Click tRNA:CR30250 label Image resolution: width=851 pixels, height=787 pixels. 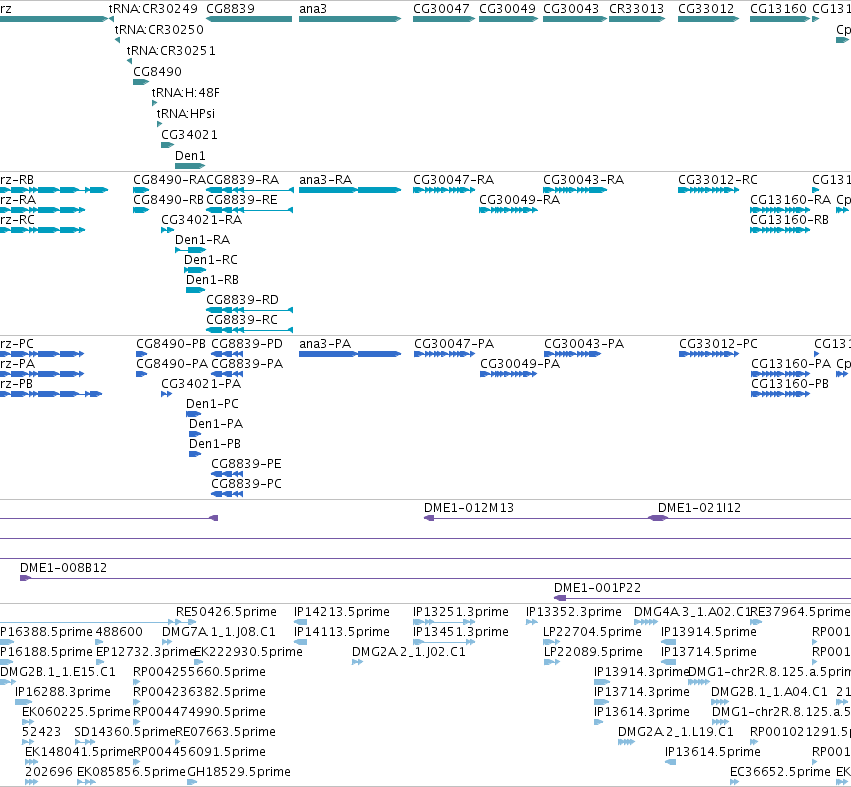(x=159, y=29)
